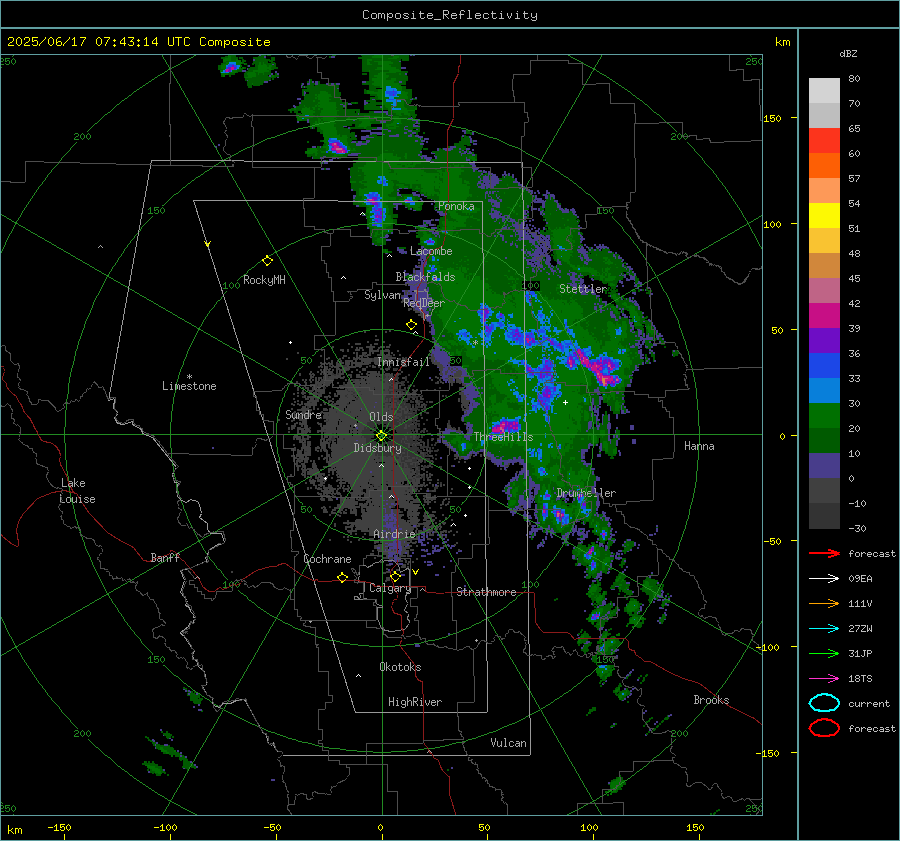Click the Blackfalds city label
Image resolution: width=900 pixels, height=841 pixels.
click(425, 277)
